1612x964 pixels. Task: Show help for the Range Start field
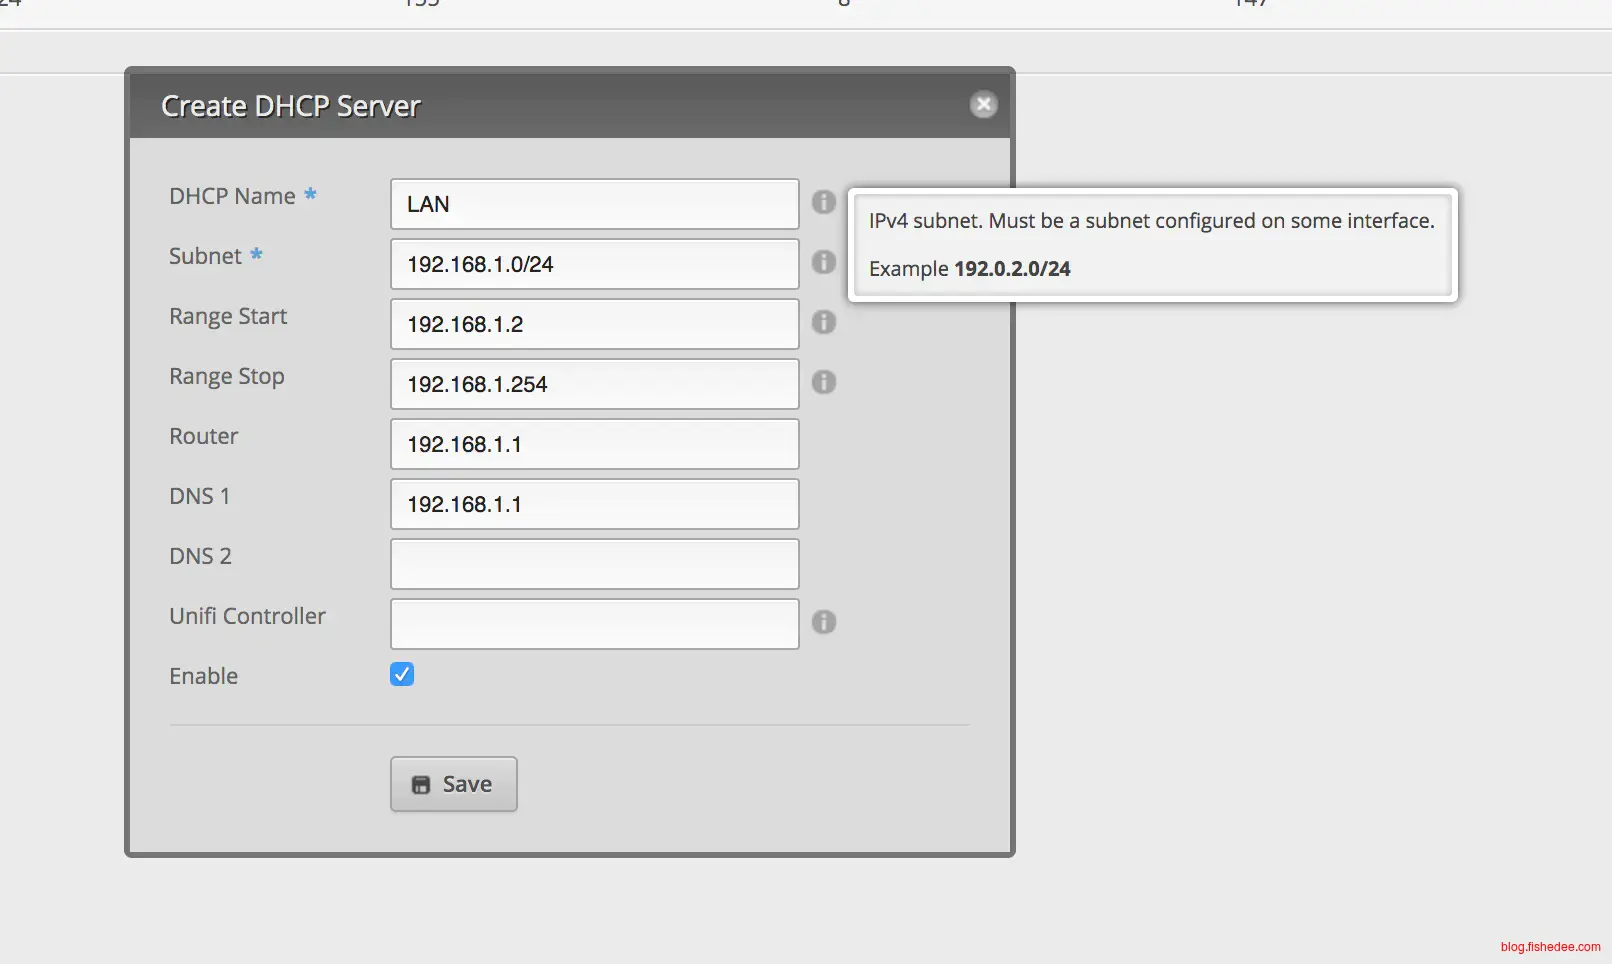tap(823, 322)
